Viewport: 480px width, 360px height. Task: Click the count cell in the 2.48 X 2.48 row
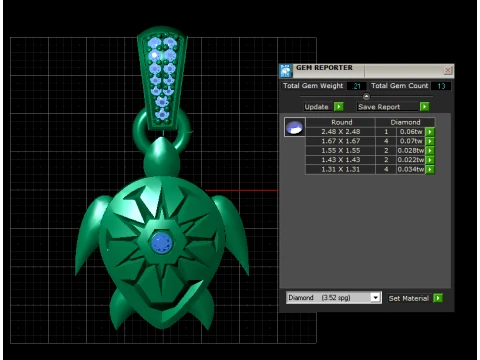coord(386,132)
